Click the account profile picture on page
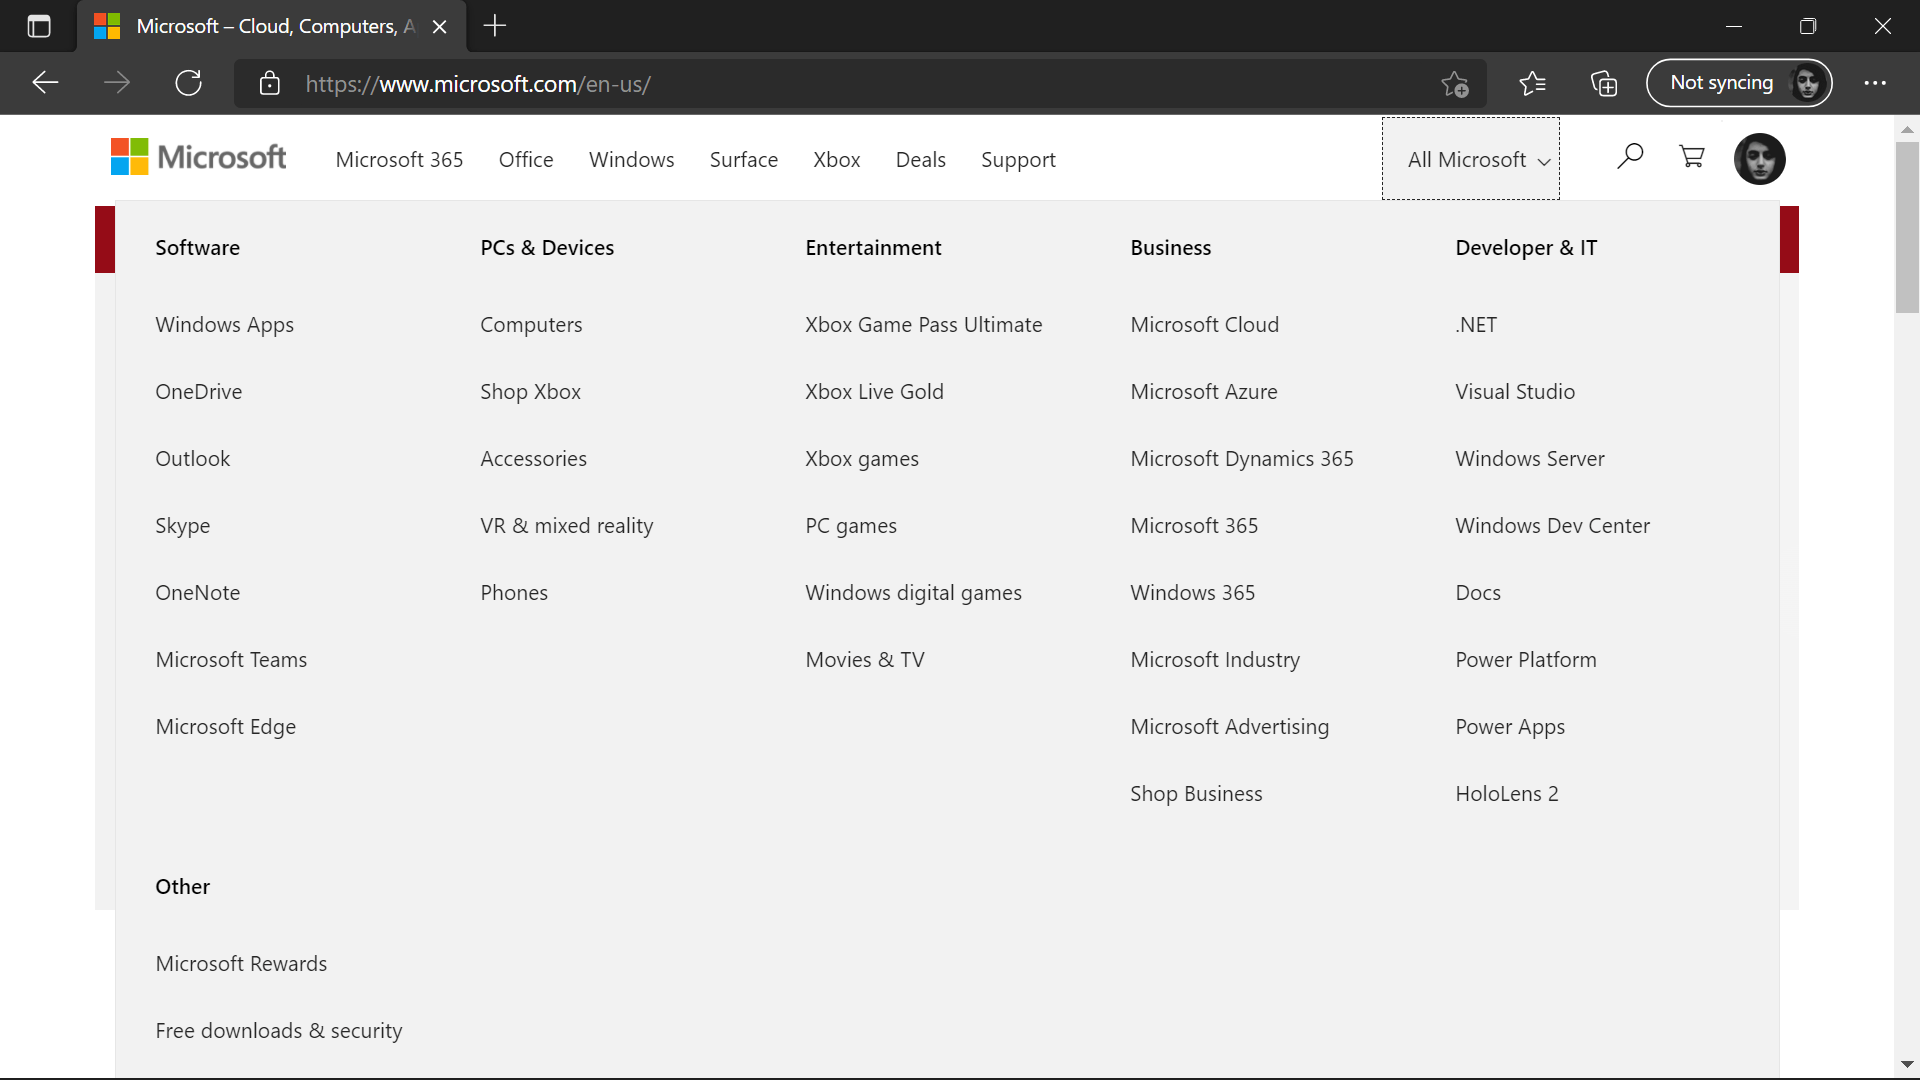The width and height of the screenshot is (1920, 1080). click(1759, 159)
